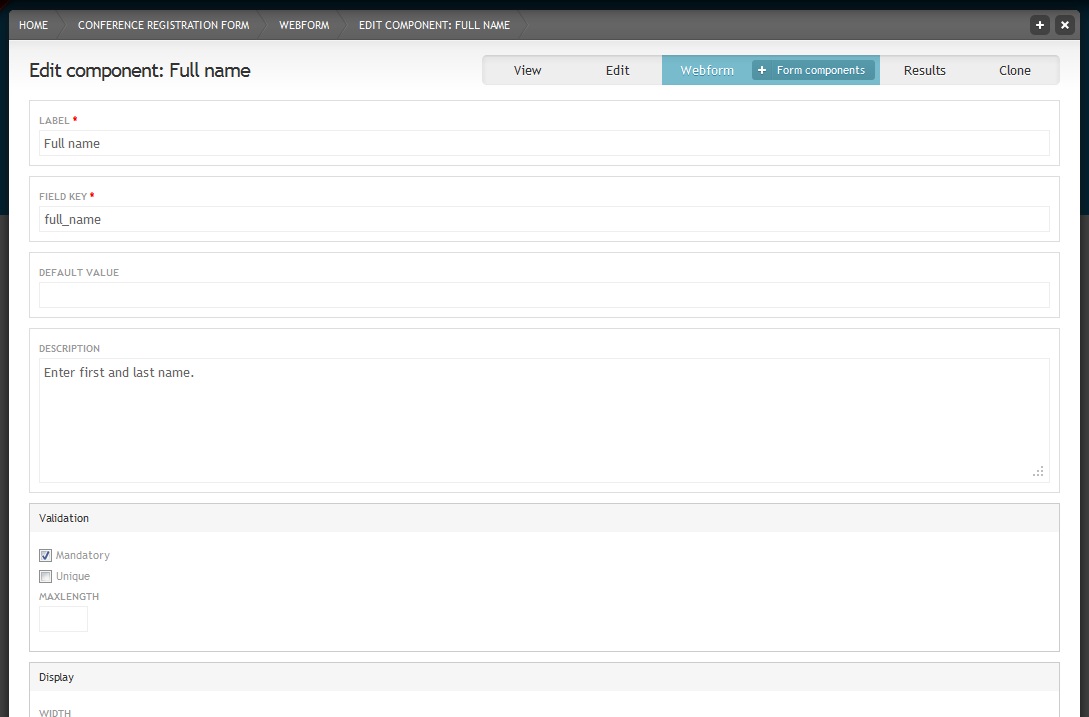Switch to the Edit tab

point(617,70)
